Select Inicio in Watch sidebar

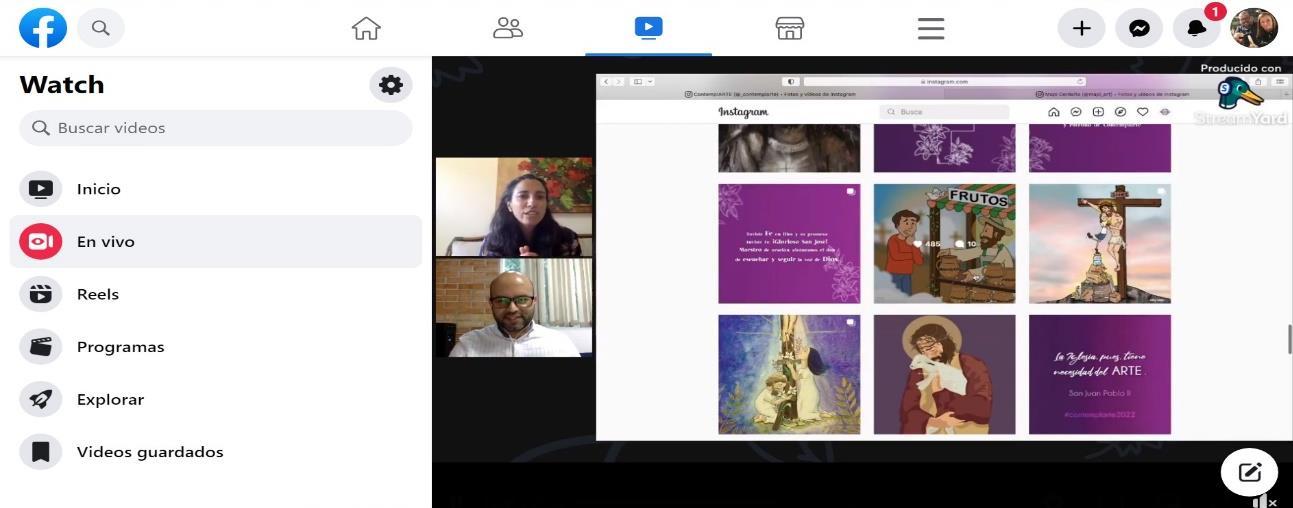pos(216,189)
